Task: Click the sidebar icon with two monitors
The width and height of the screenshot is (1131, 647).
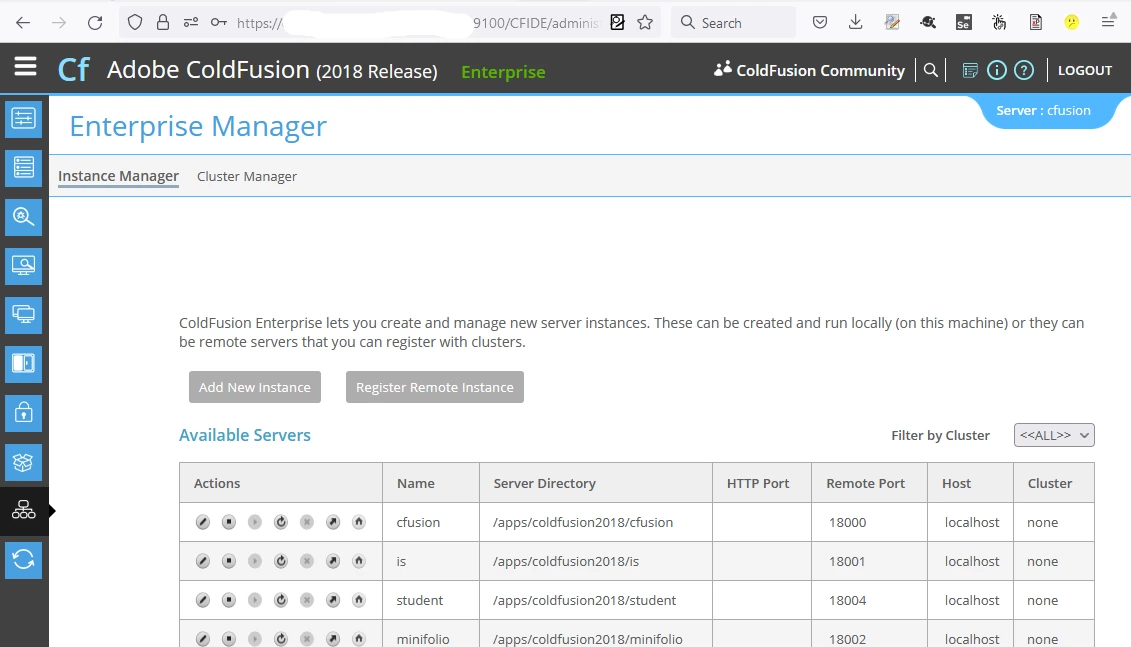Action: coord(24,315)
